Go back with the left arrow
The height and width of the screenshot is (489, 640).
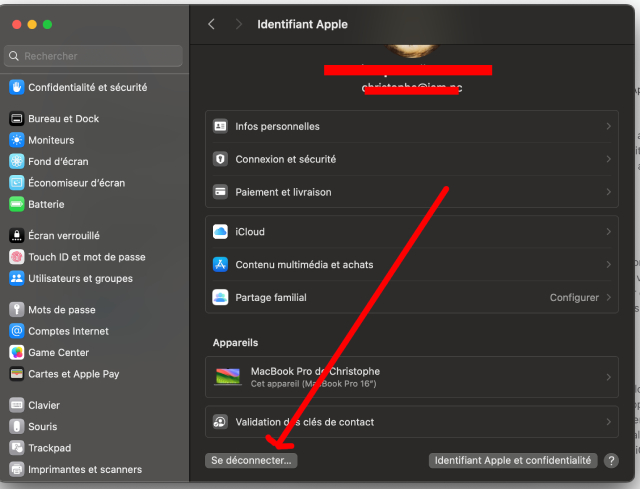tap(211, 24)
